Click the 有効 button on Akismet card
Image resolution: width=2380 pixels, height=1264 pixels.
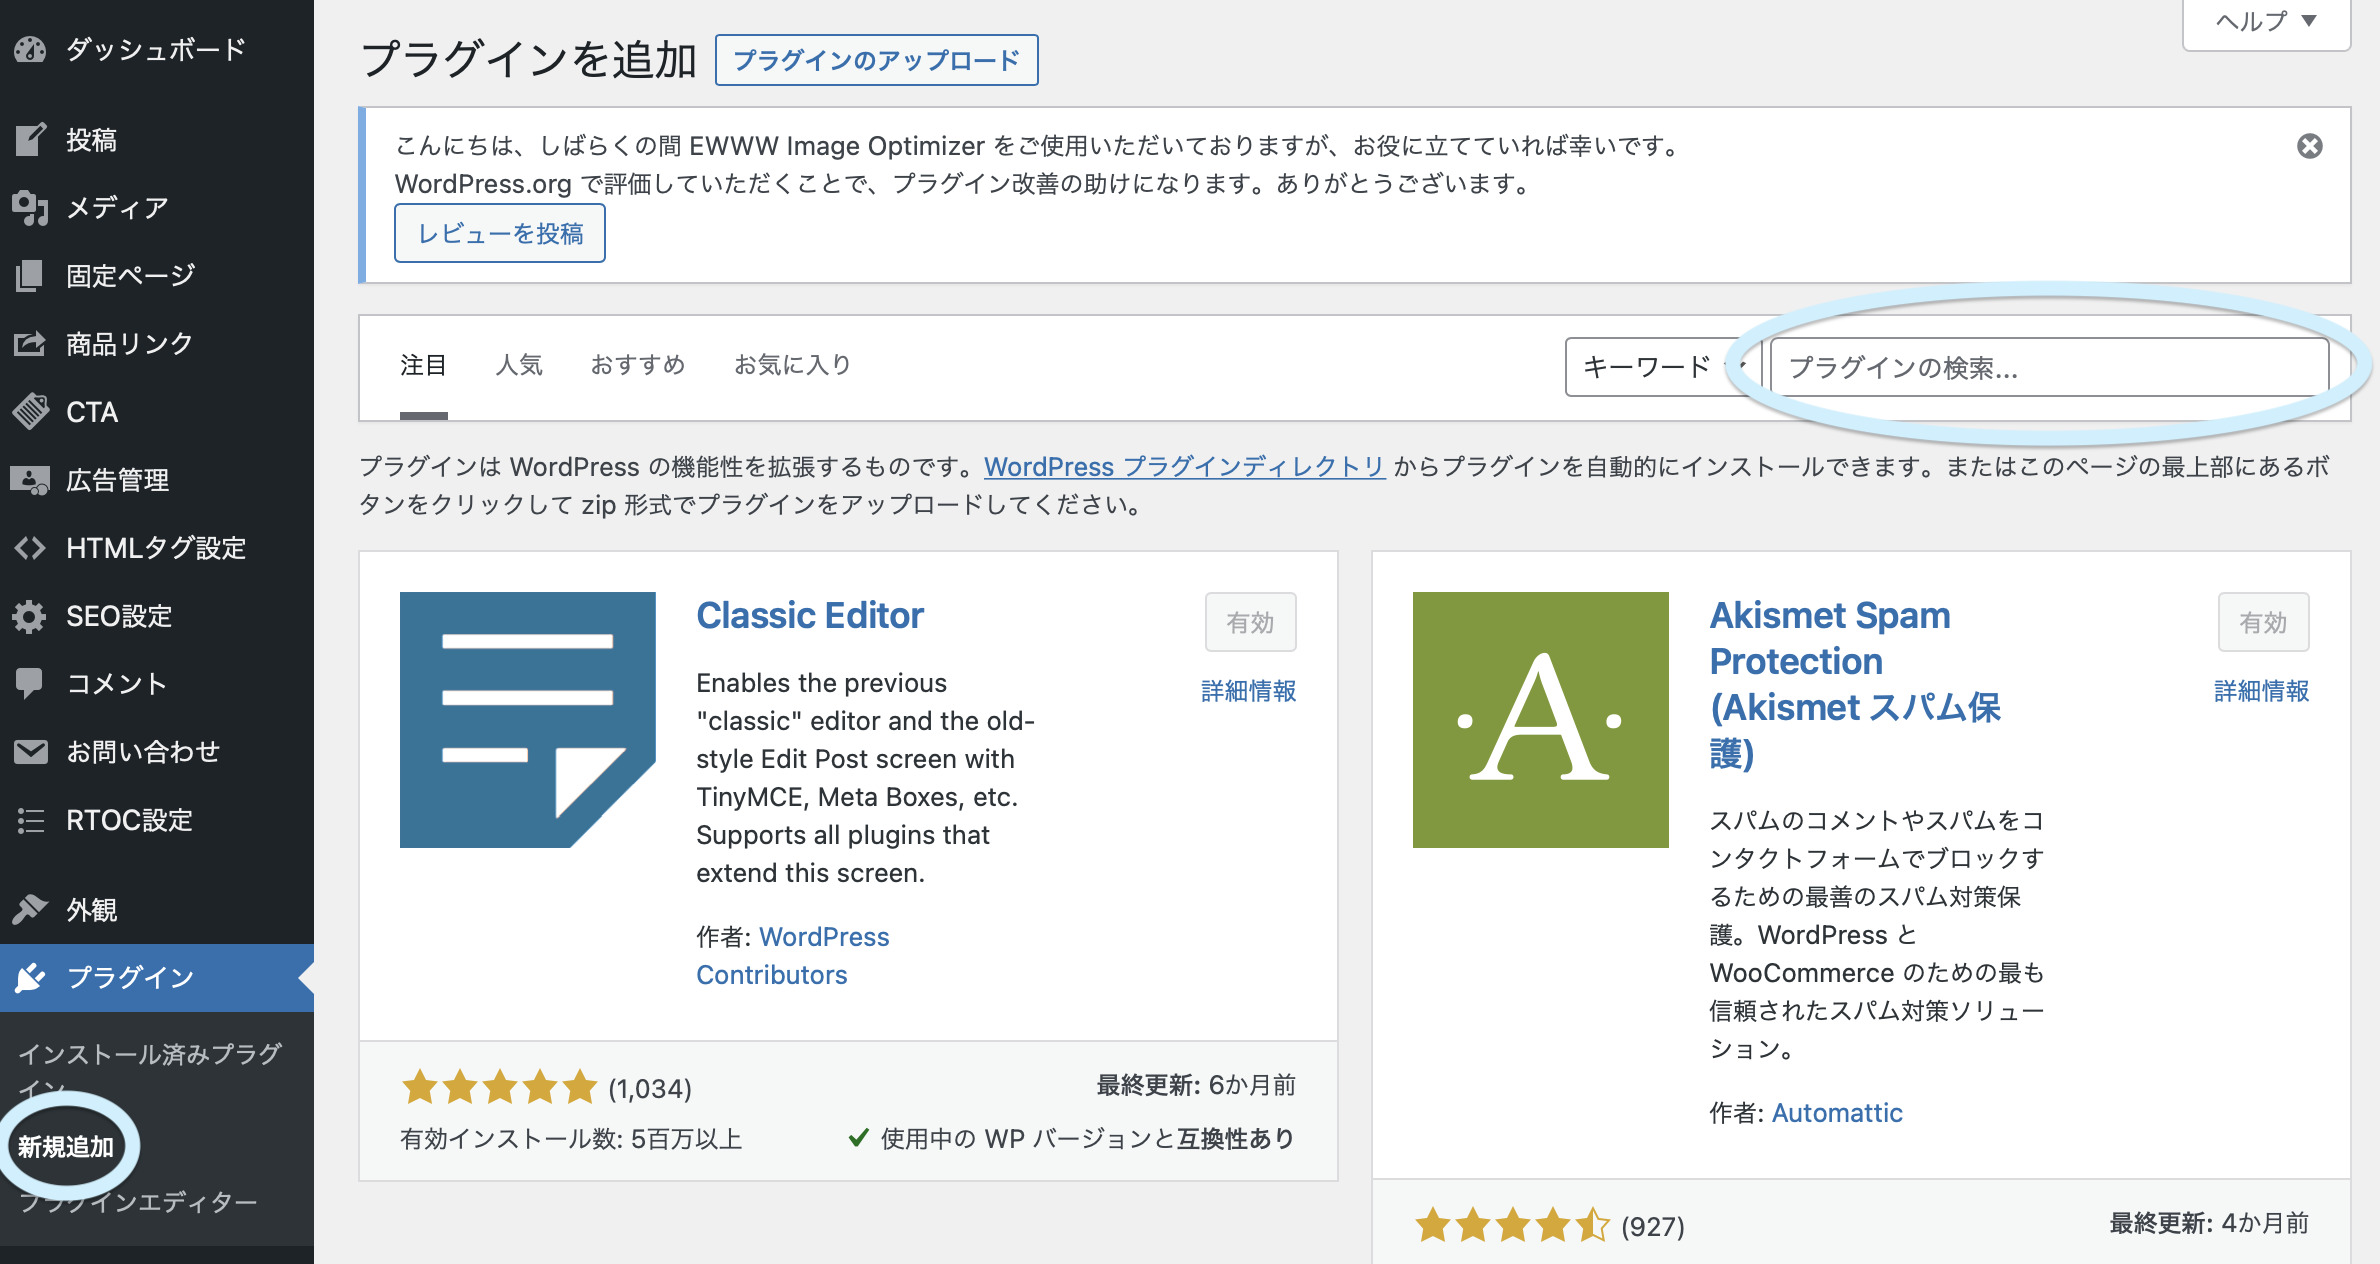[2264, 622]
